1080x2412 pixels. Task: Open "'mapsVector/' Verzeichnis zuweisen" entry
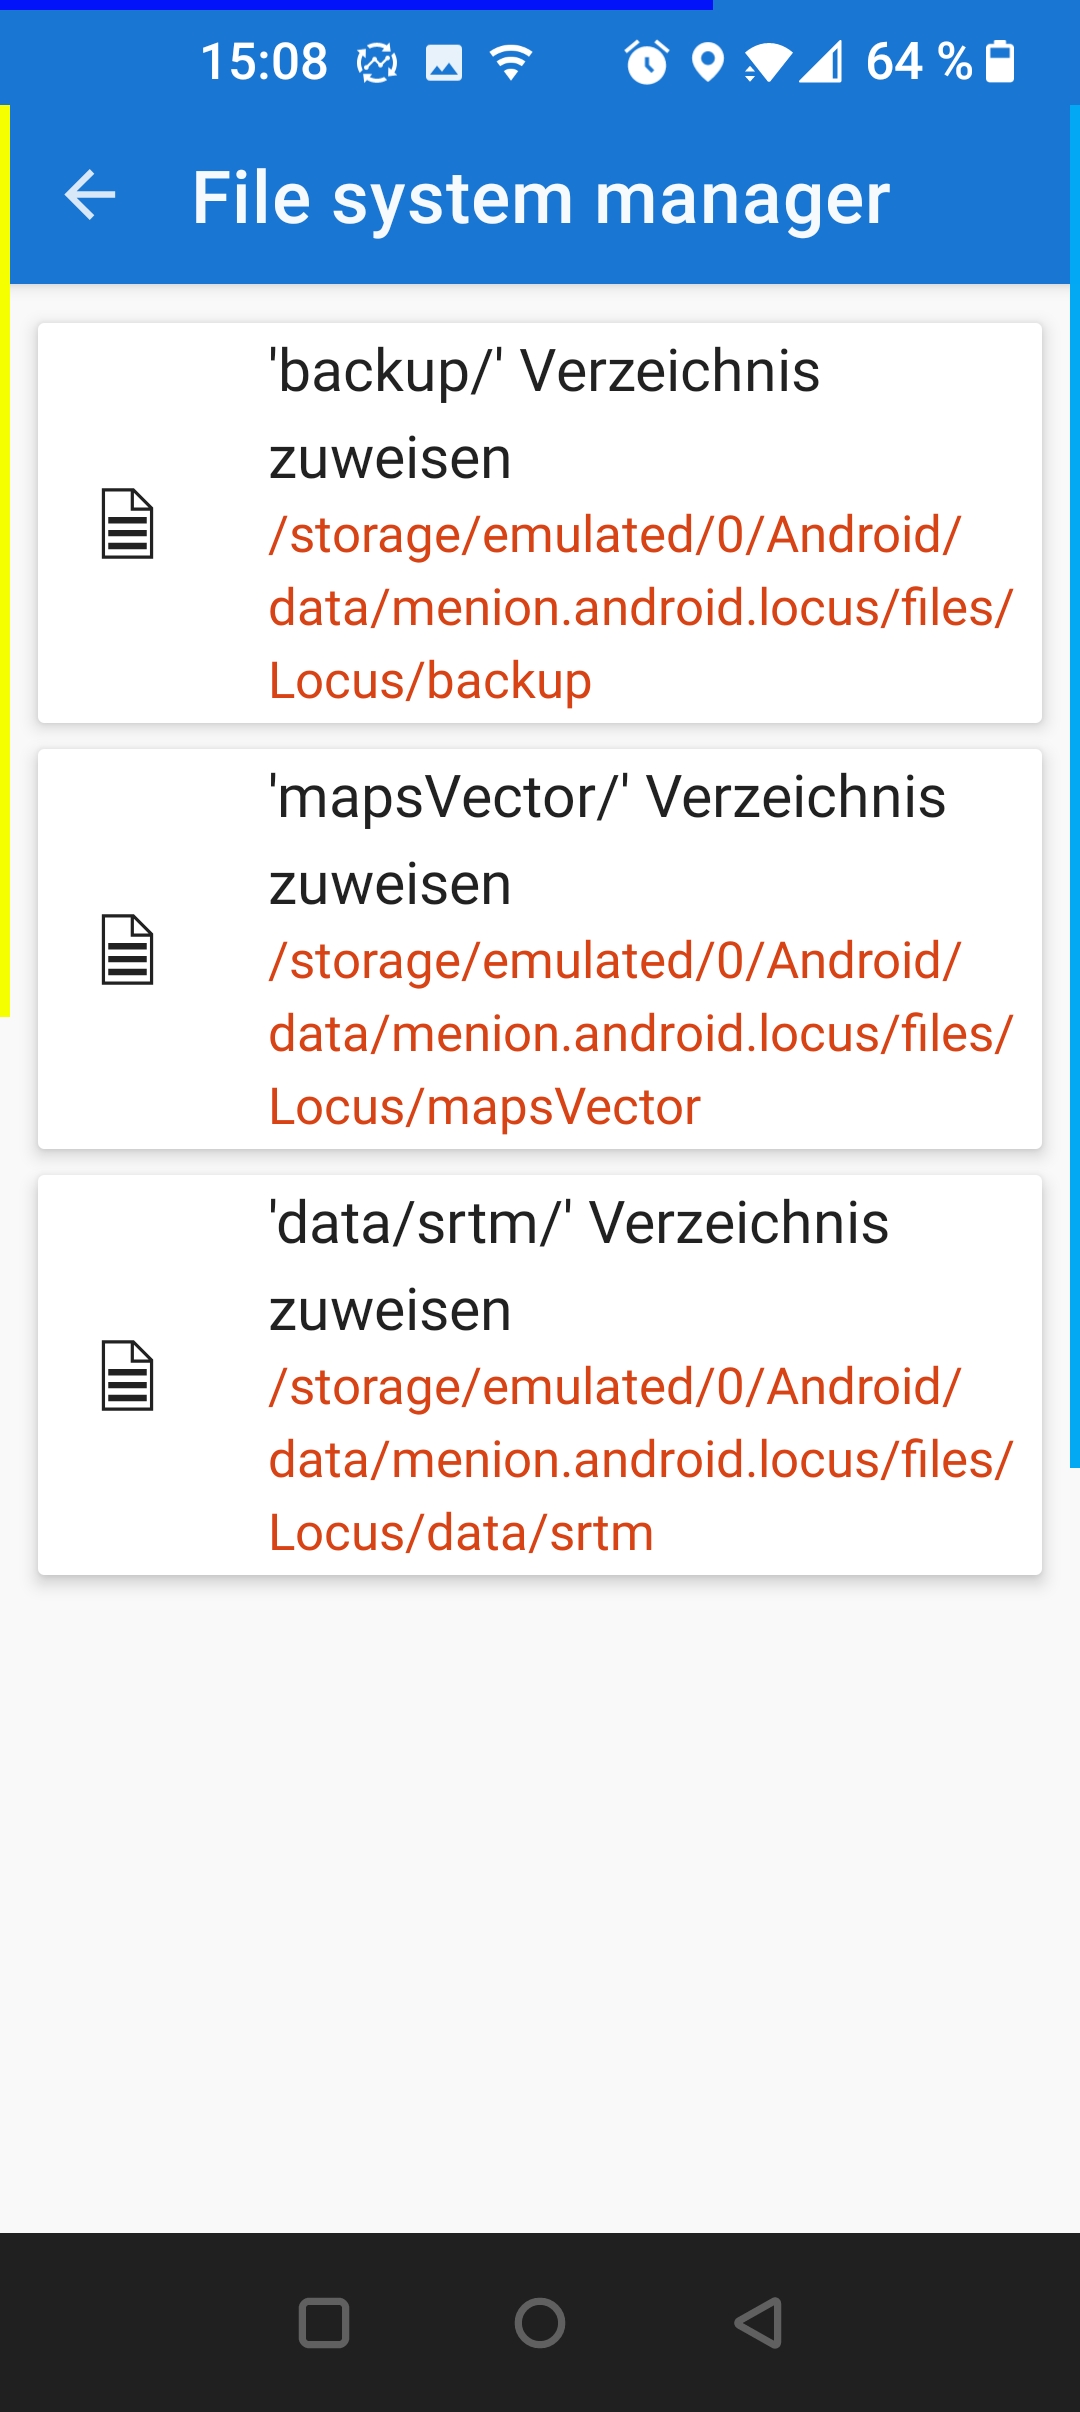point(606,840)
